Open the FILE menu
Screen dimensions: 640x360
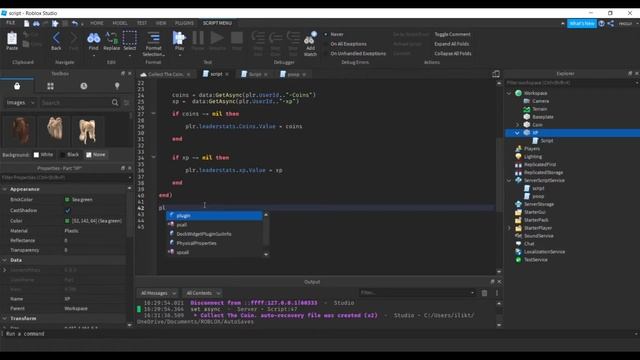[11, 23]
